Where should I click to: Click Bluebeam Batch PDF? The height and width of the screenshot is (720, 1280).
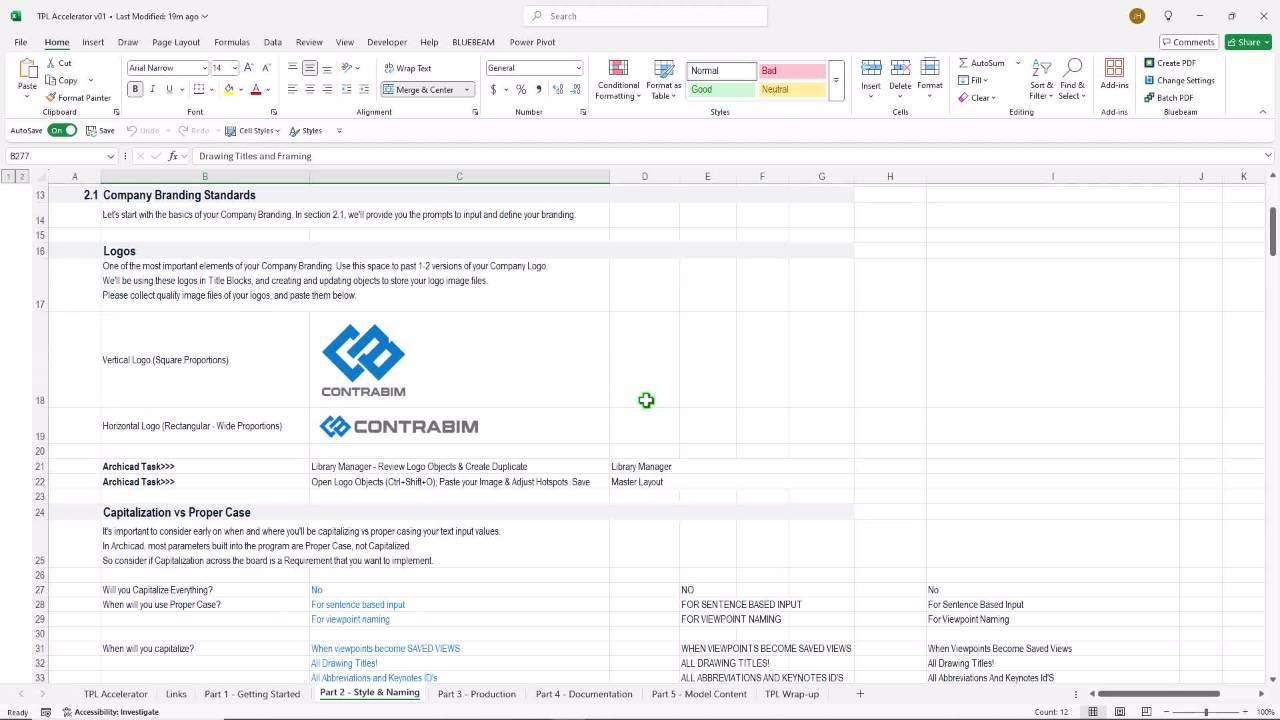[x=1168, y=98]
